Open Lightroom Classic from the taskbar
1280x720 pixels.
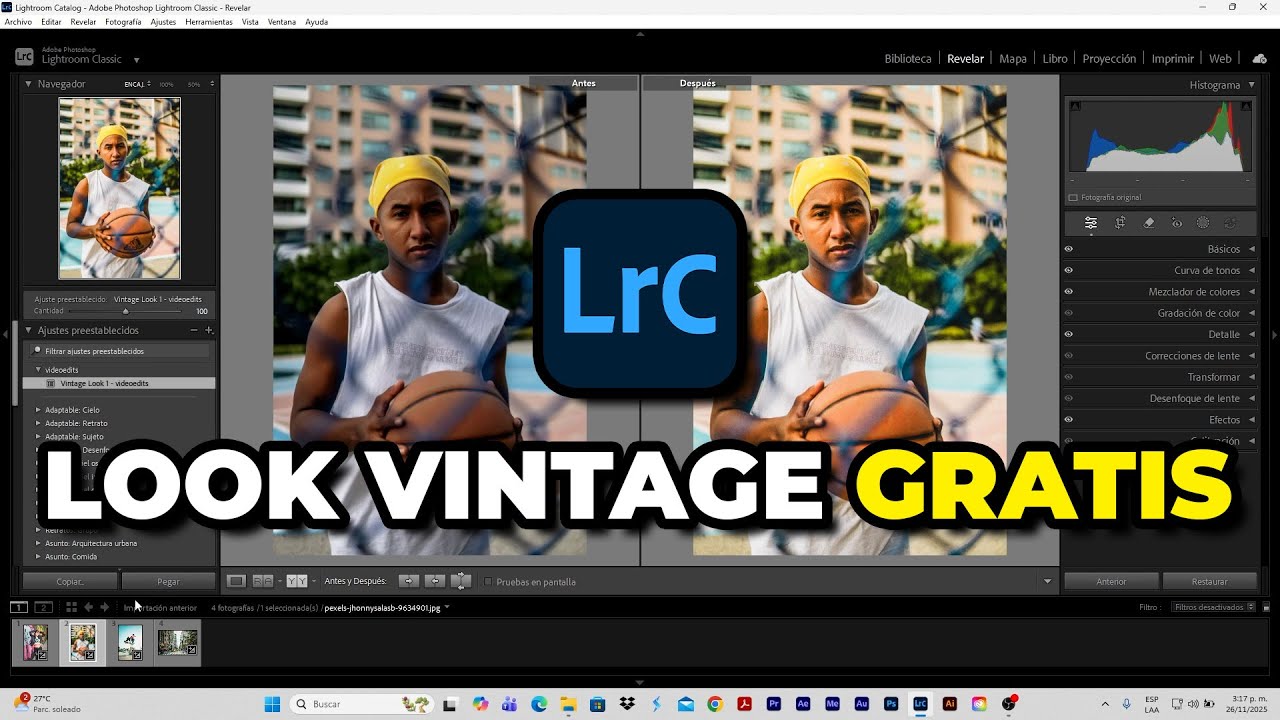point(920,704)
